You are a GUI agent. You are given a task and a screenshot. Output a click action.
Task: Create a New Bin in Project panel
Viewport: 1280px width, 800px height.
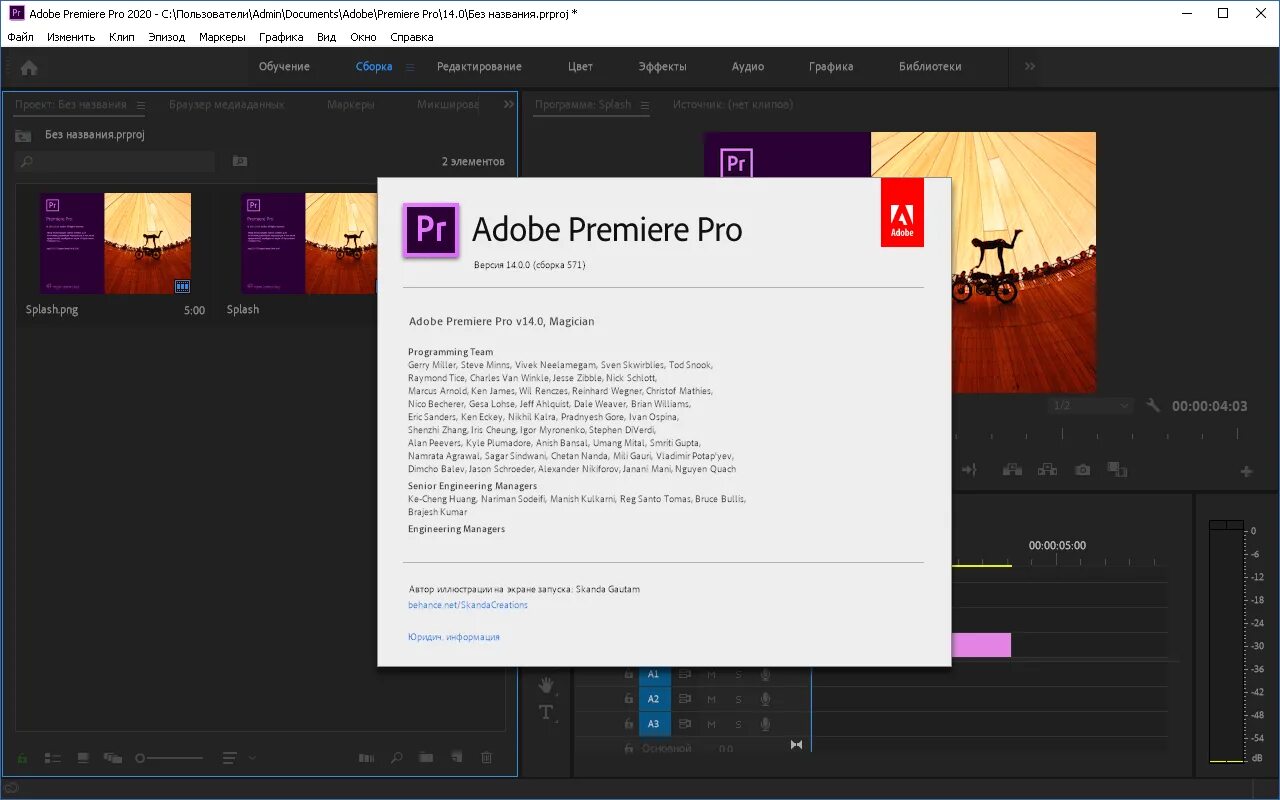(x=426, y=759)
